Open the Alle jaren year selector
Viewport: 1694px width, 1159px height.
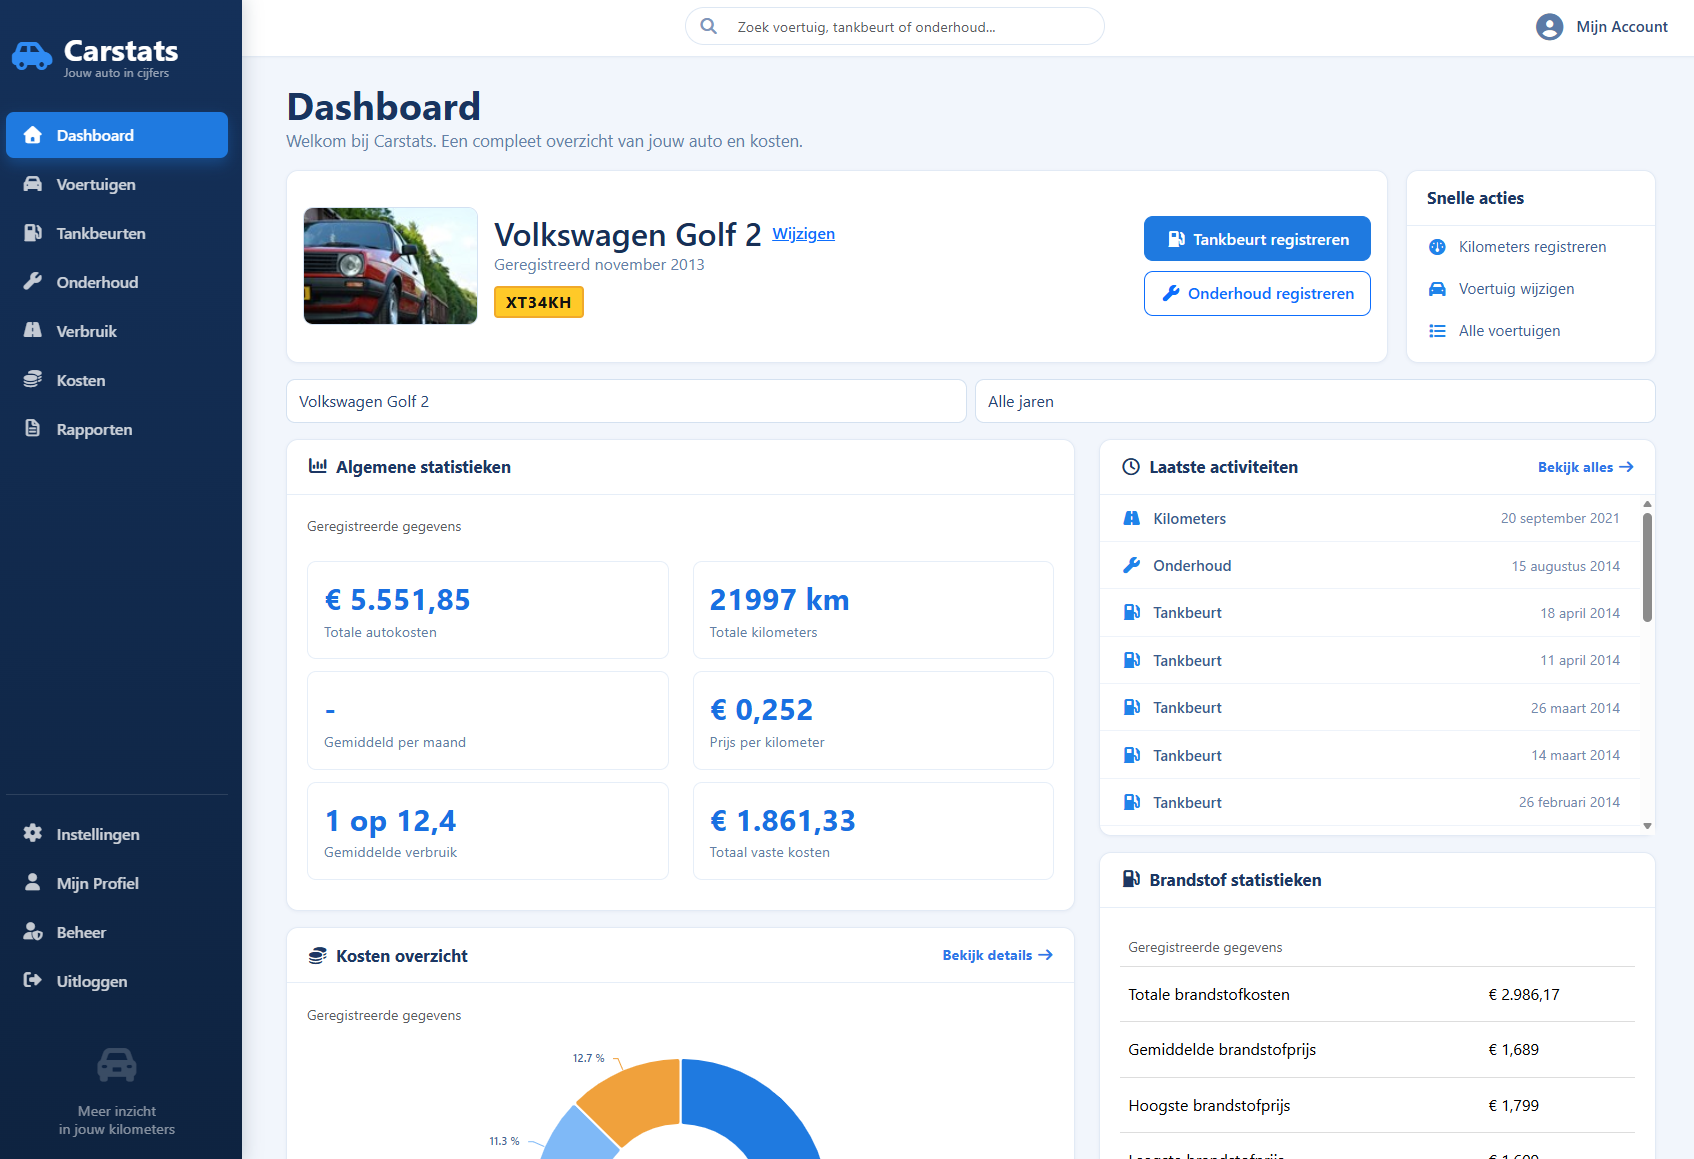click(x=1315, y=401)
